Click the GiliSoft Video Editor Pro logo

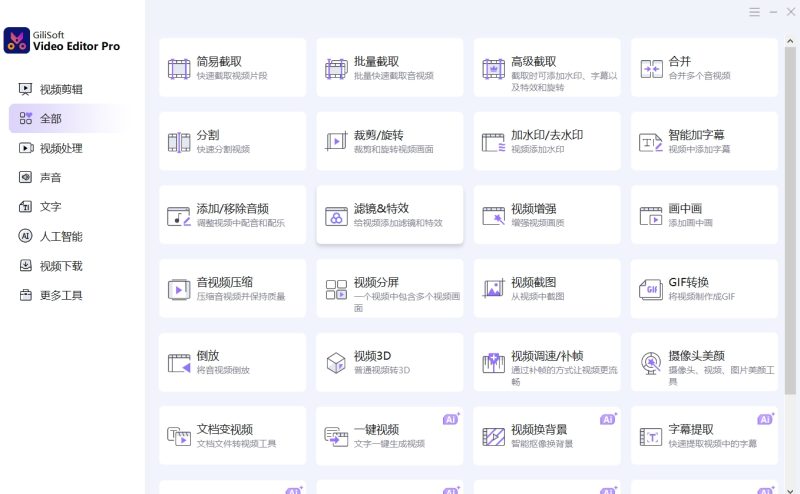click(17, 40)
